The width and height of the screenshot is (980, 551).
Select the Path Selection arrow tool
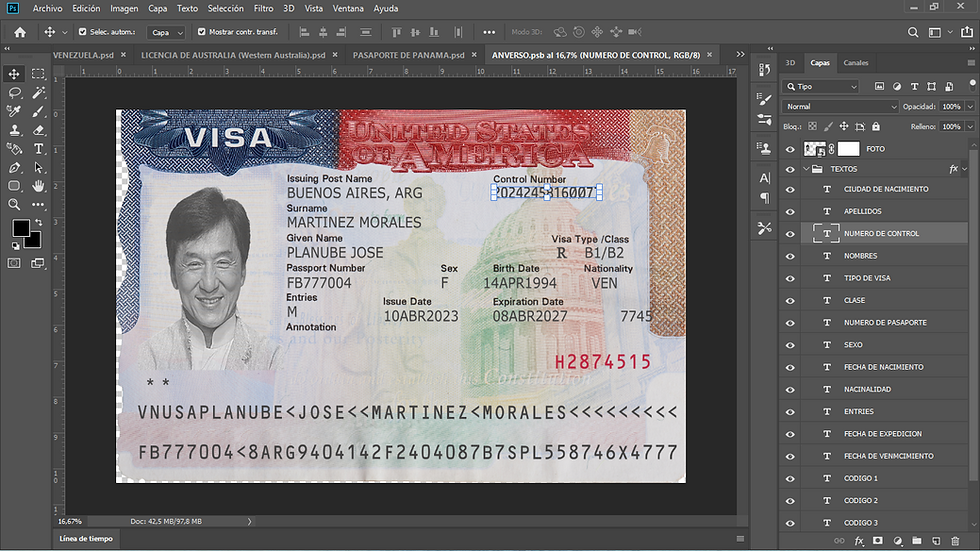[38, 167]
